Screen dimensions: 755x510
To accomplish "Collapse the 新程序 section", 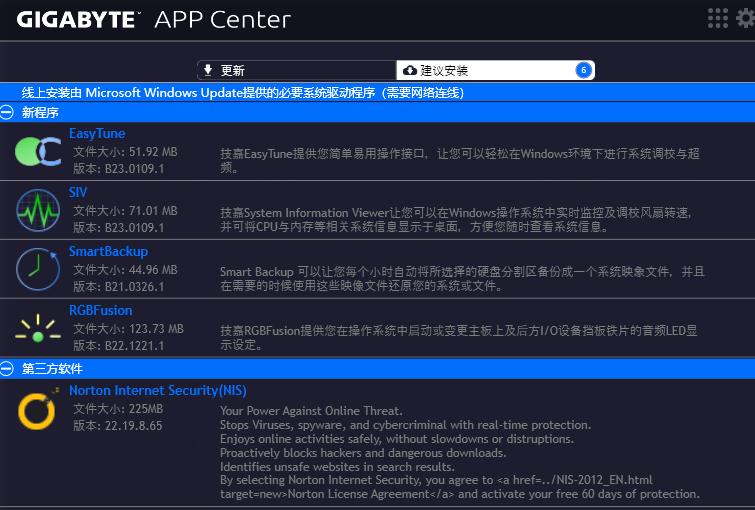I will [7, 112].
